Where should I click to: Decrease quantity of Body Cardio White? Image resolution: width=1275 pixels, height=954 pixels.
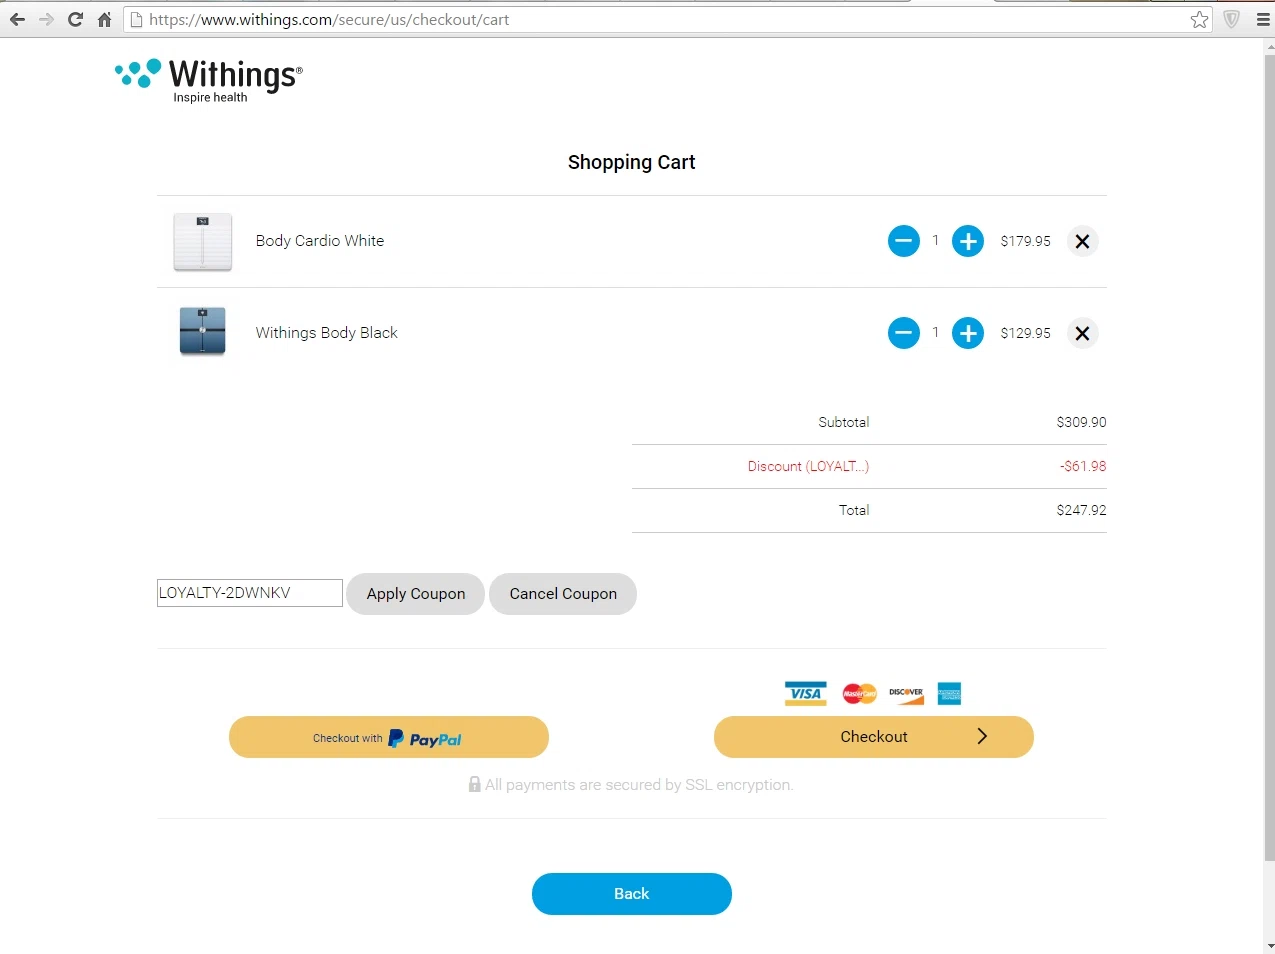click(903, 241)
